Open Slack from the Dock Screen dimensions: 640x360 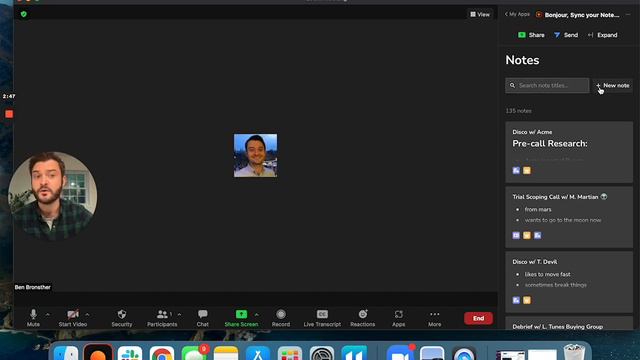tap(130, 353)
